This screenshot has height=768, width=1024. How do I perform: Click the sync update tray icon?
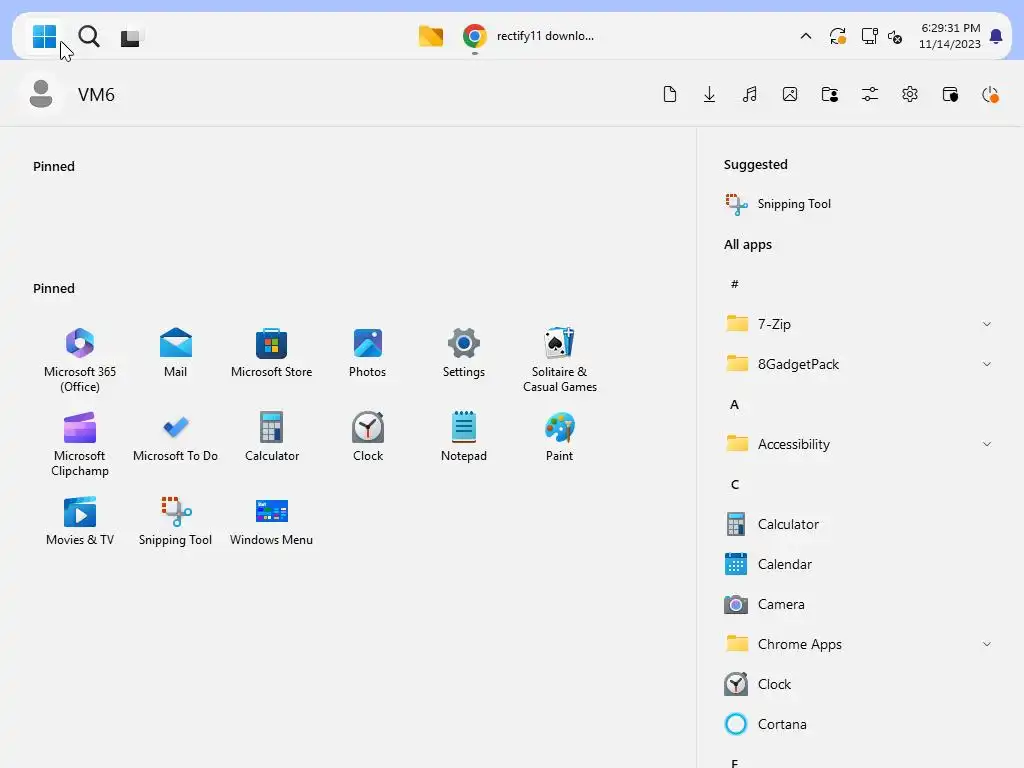838,37
